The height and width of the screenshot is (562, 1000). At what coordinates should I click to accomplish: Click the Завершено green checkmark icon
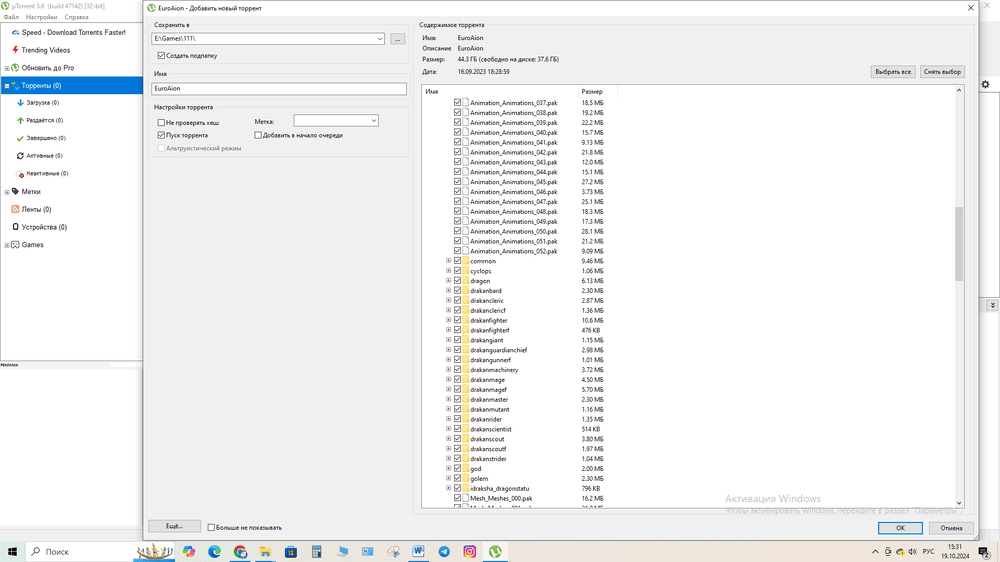(x=20, y=138)
